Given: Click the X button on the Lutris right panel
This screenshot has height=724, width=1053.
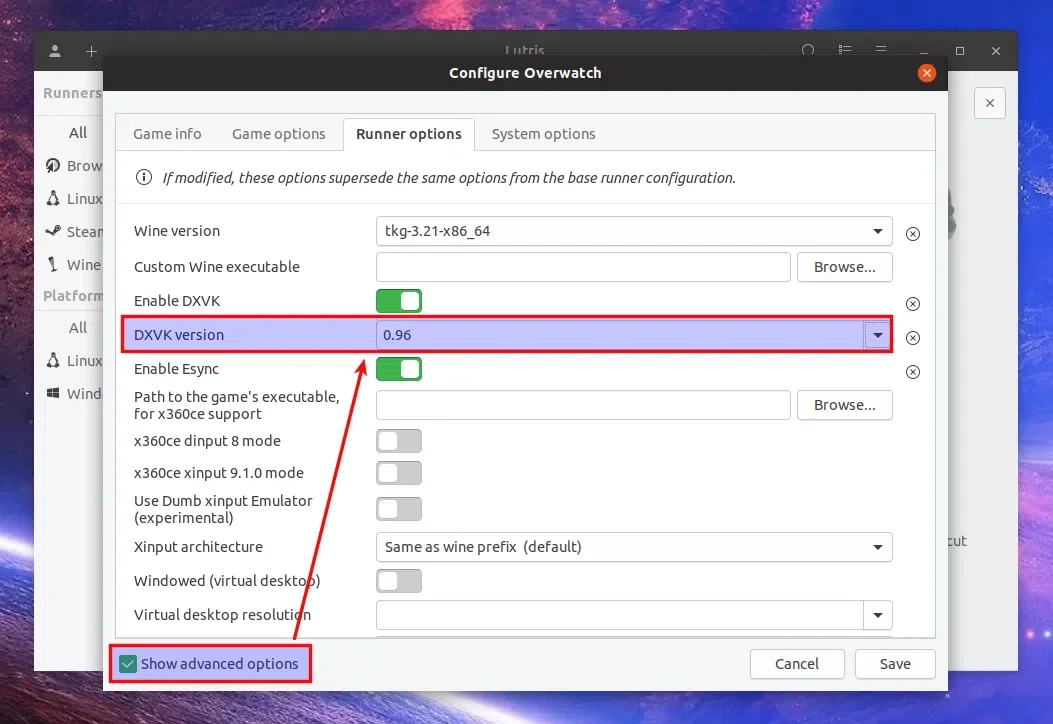Looking at the screenshot, I should [x=990, y=103].
